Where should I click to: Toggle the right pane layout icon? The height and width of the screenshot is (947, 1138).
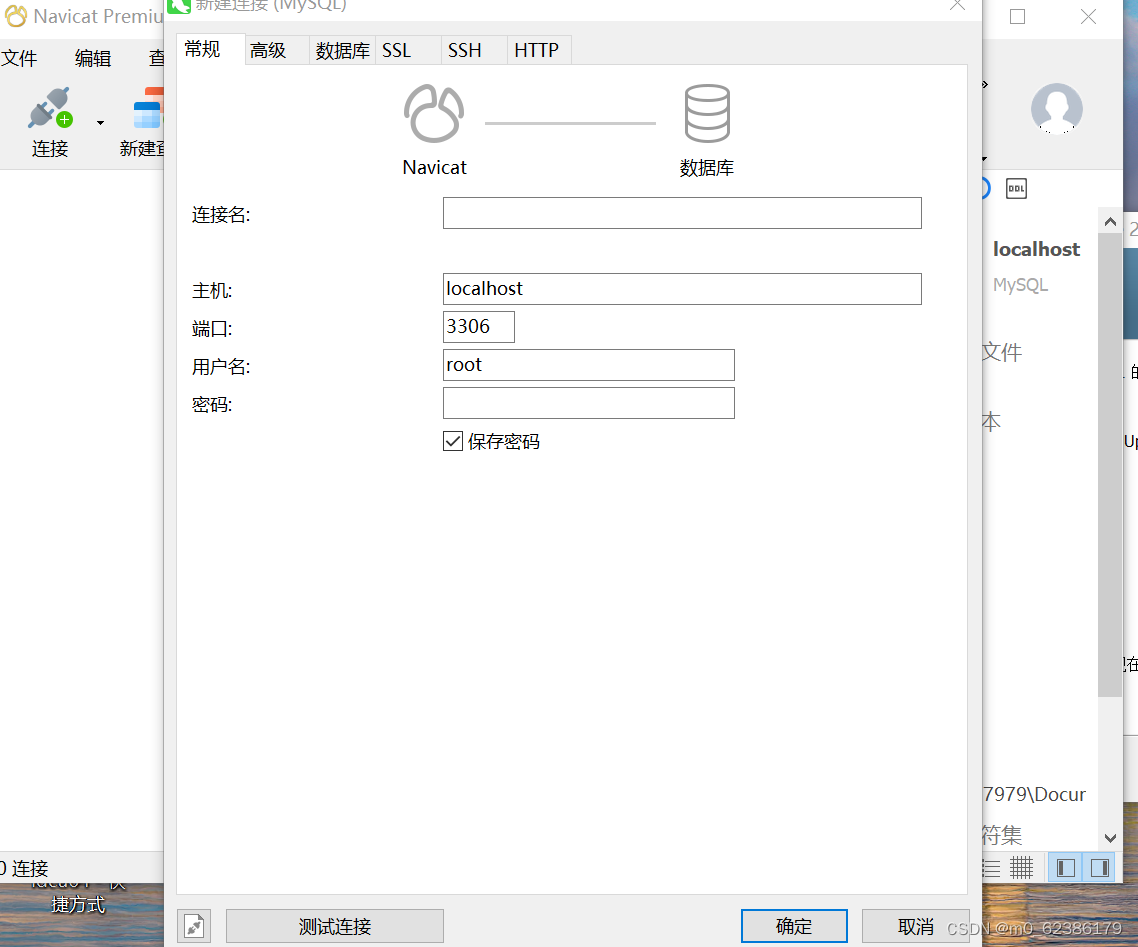click(x=1100, y=868)
